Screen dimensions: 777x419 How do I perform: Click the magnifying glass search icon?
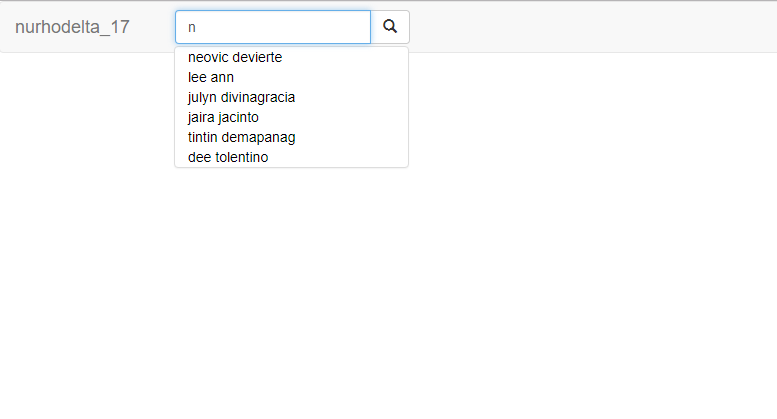click(390, 26)
